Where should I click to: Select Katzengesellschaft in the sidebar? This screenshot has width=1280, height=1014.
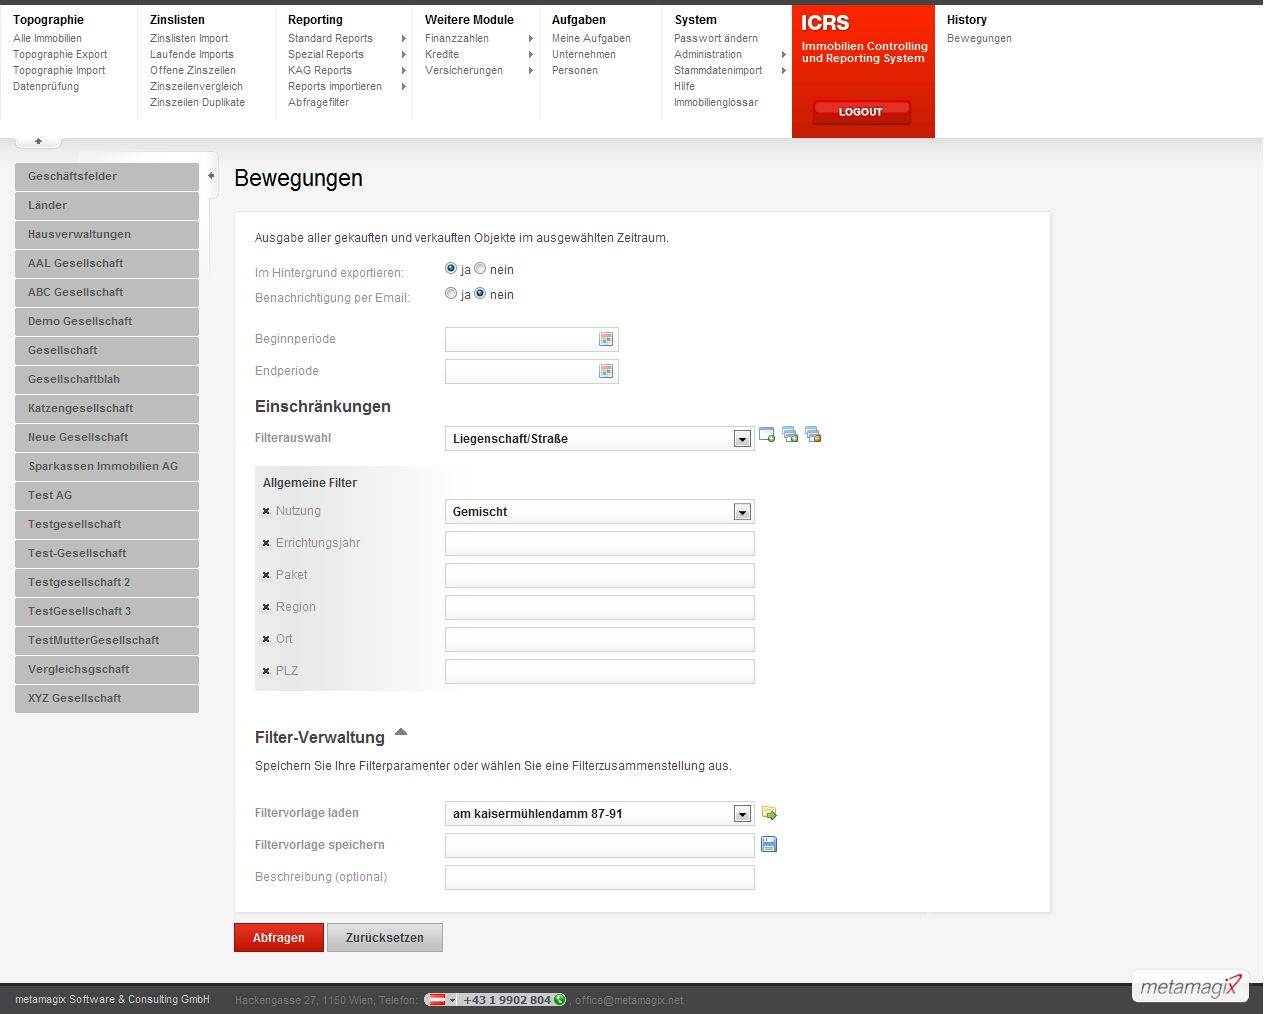pos(107,409)
